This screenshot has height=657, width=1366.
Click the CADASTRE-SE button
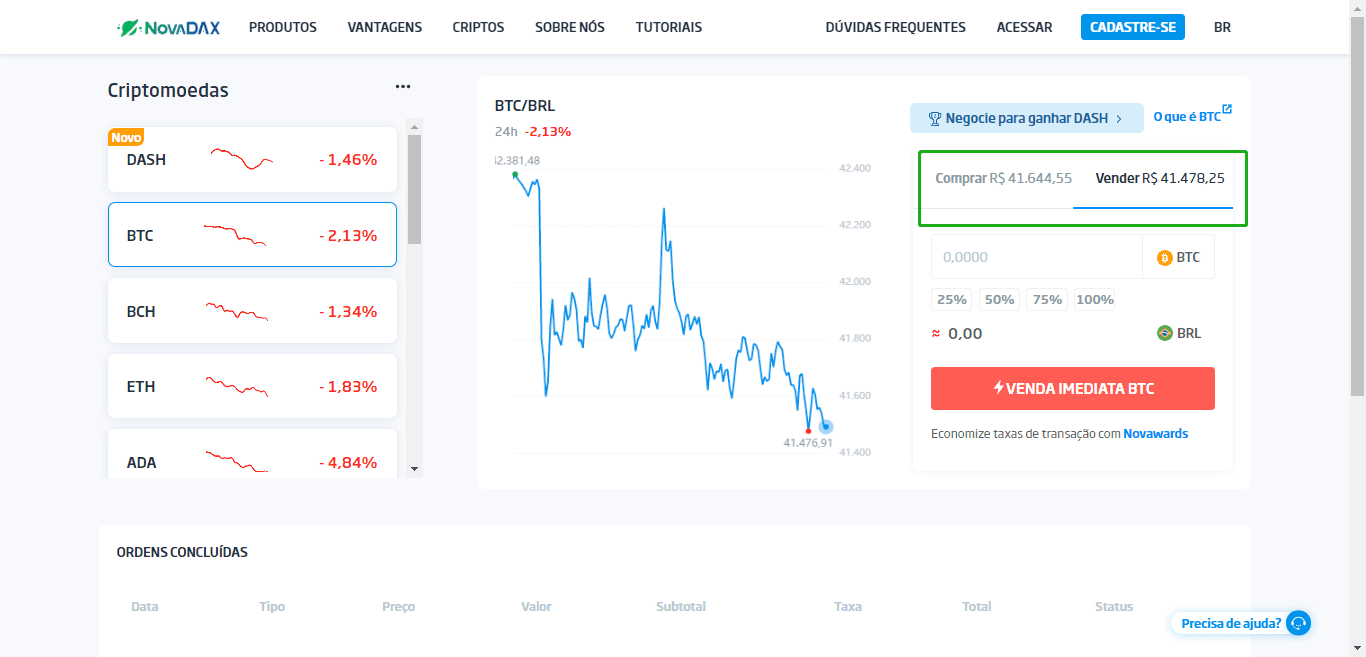point(1132,27)
